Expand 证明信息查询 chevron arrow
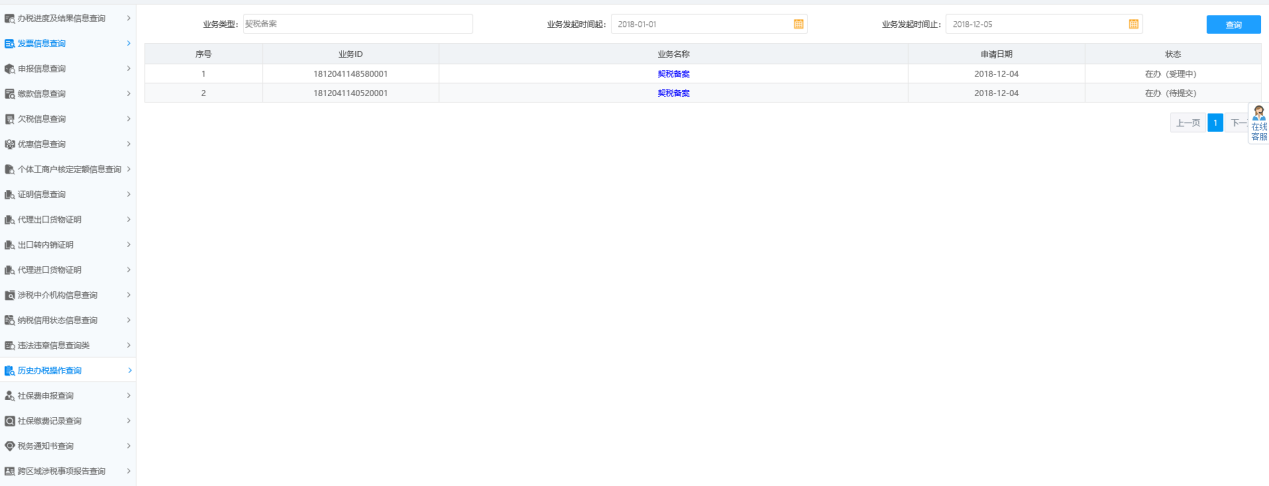Screen dimensions: 1269x486 pos(128,194)
